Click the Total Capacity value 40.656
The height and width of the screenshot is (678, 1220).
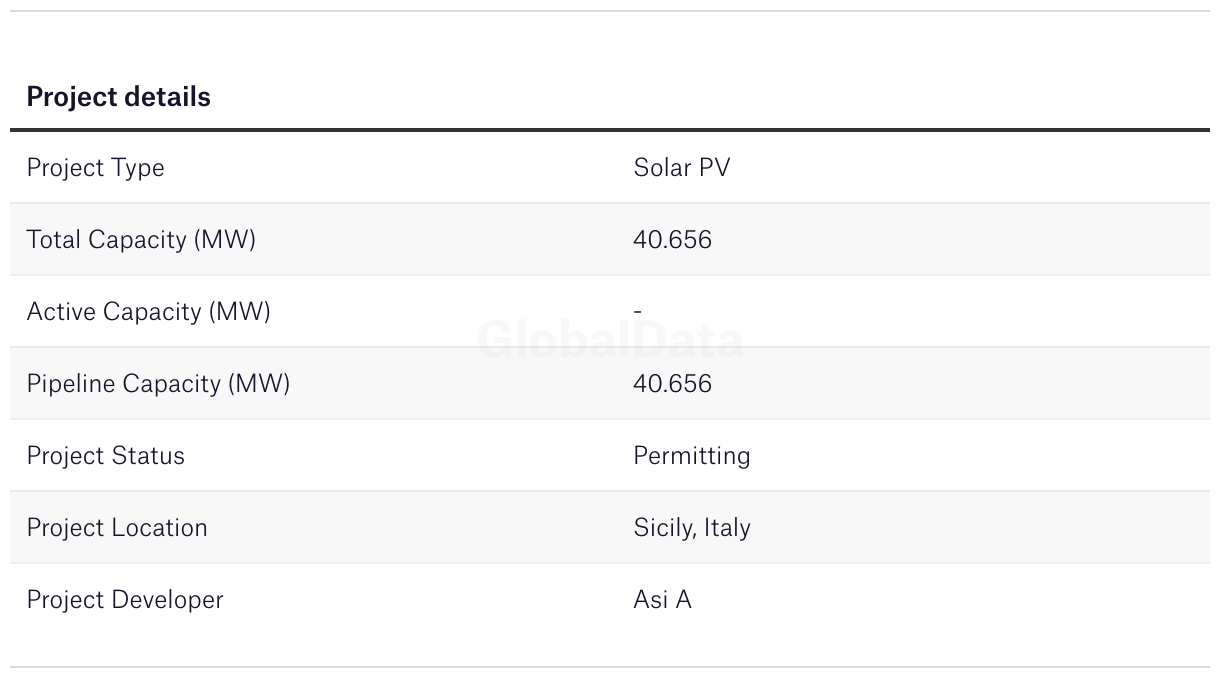pos(672,240)
